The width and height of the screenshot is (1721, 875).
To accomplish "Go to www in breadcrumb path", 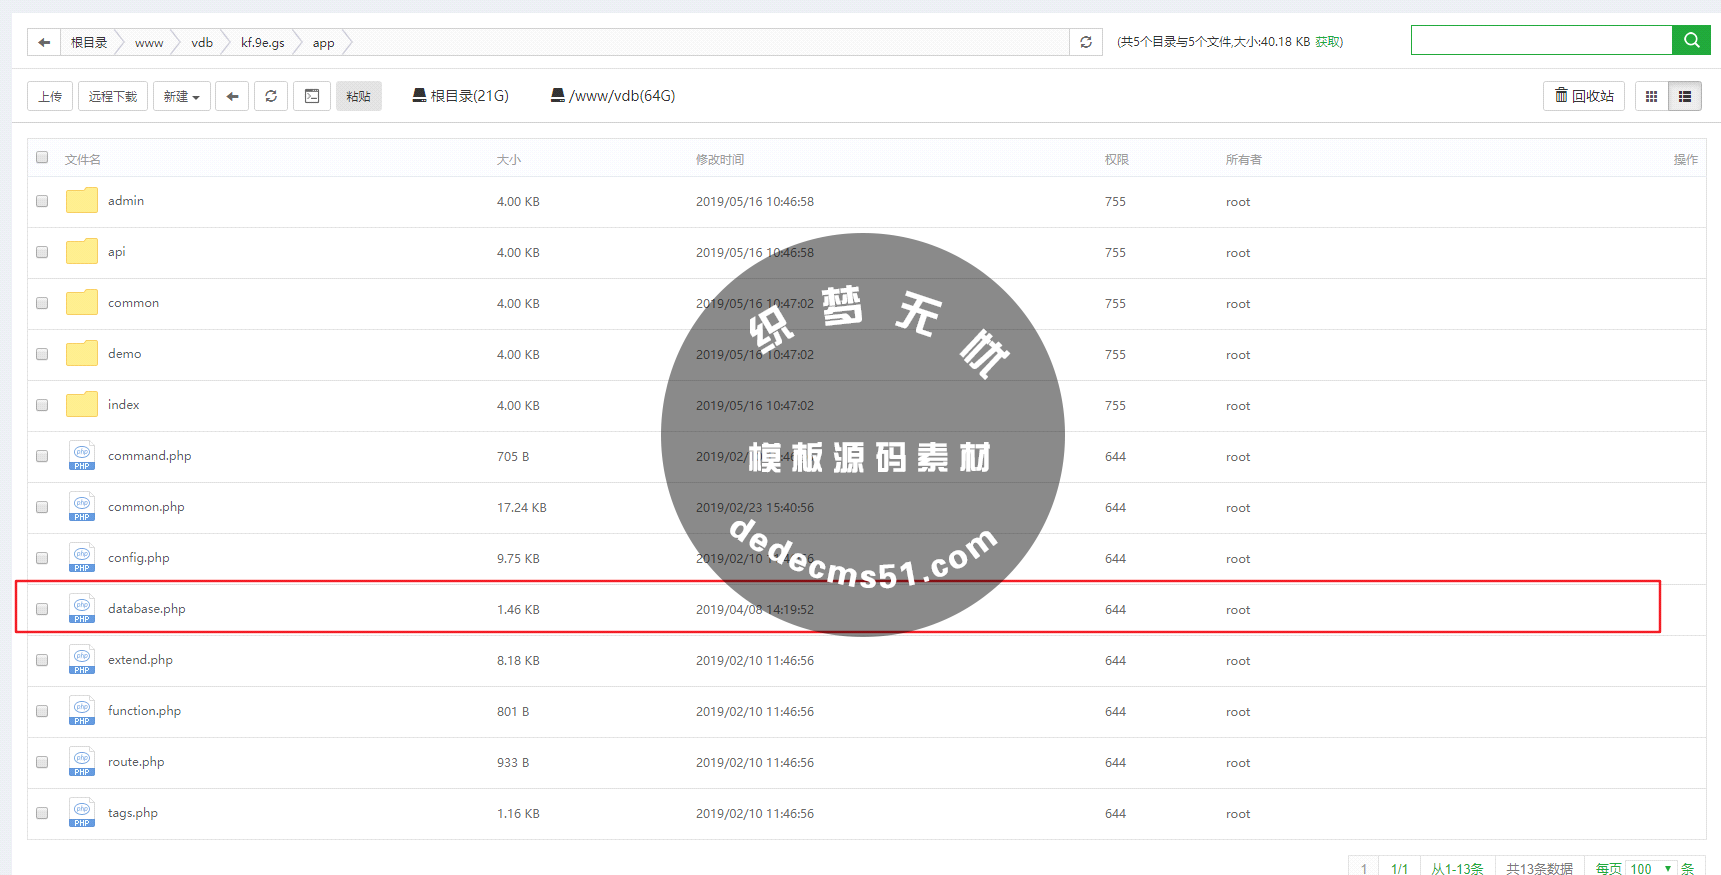I will [149, 43].
